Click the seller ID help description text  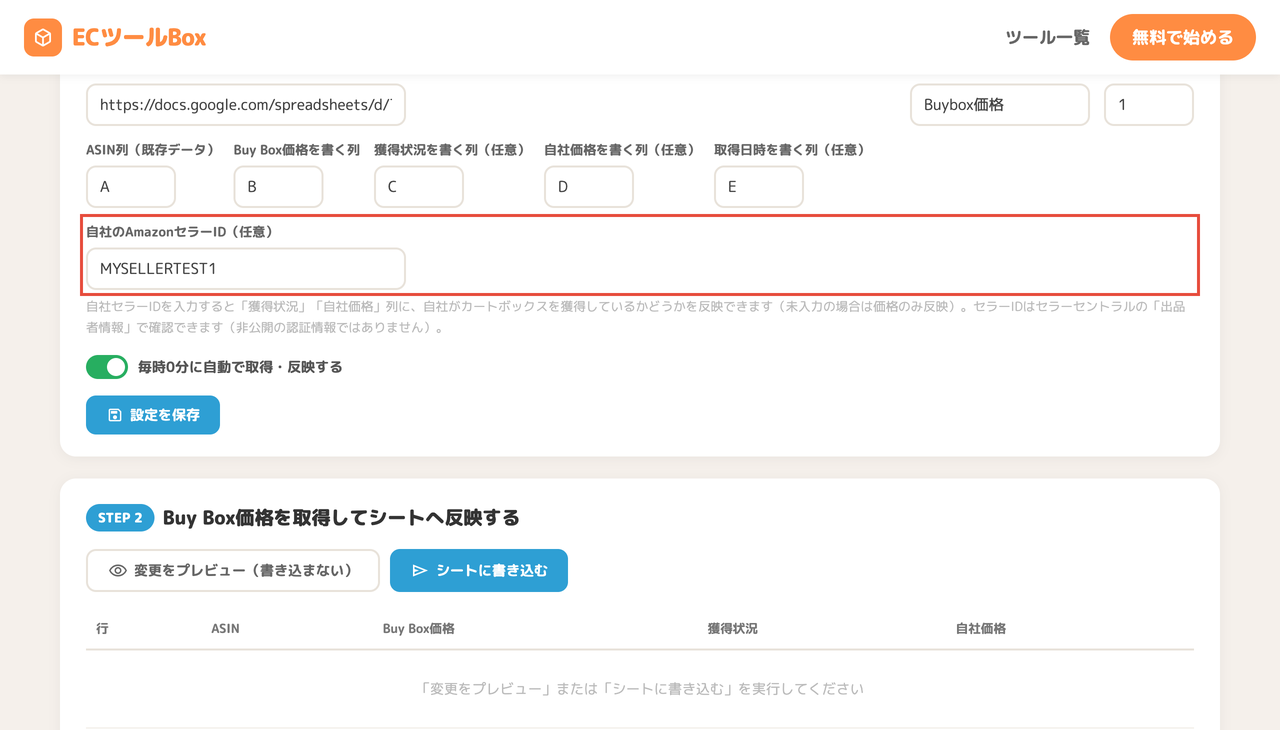[636, 317]
